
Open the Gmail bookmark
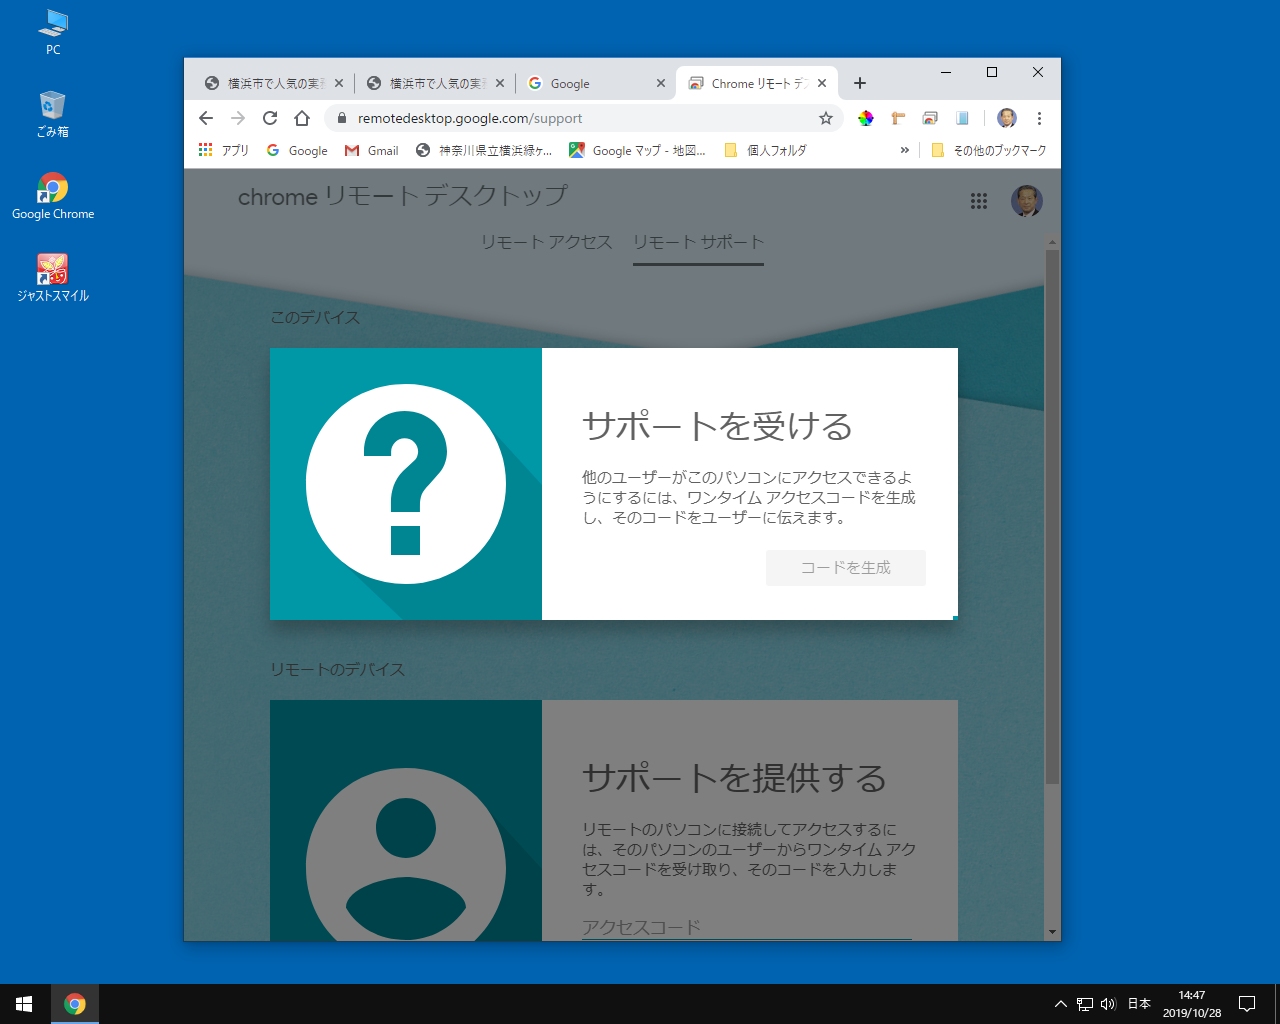pyautogui.click(x=371, y=150)
